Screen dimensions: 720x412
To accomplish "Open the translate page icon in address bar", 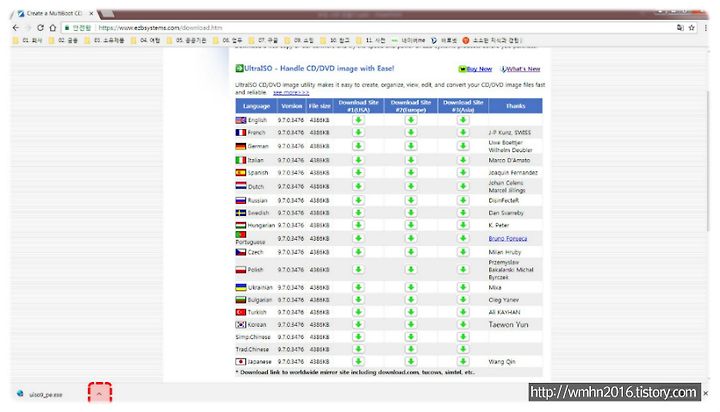I will click(x=680, y=28).
